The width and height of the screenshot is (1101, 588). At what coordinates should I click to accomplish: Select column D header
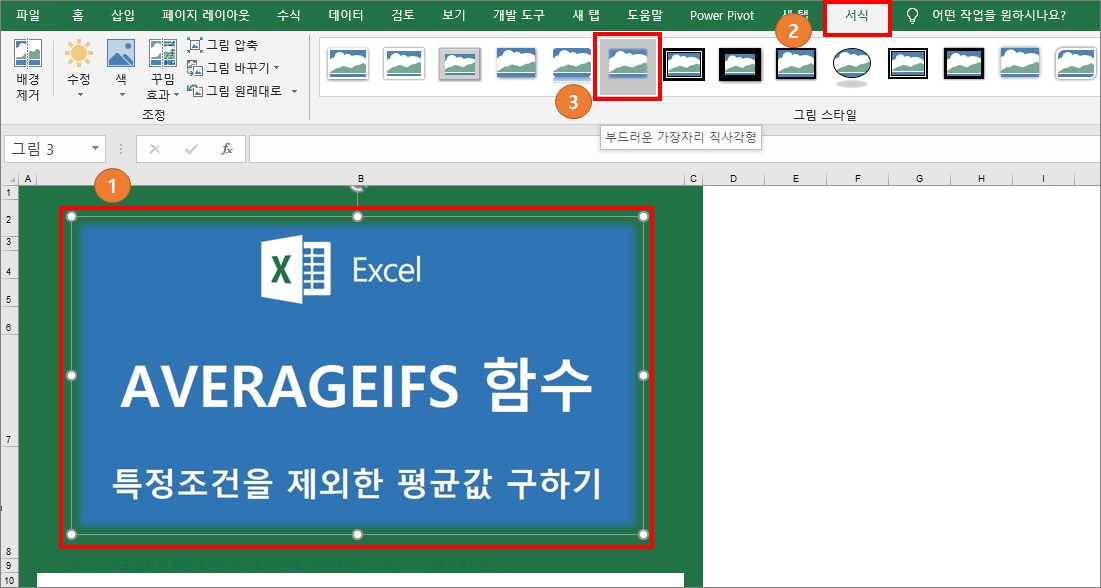coord(733,179)
